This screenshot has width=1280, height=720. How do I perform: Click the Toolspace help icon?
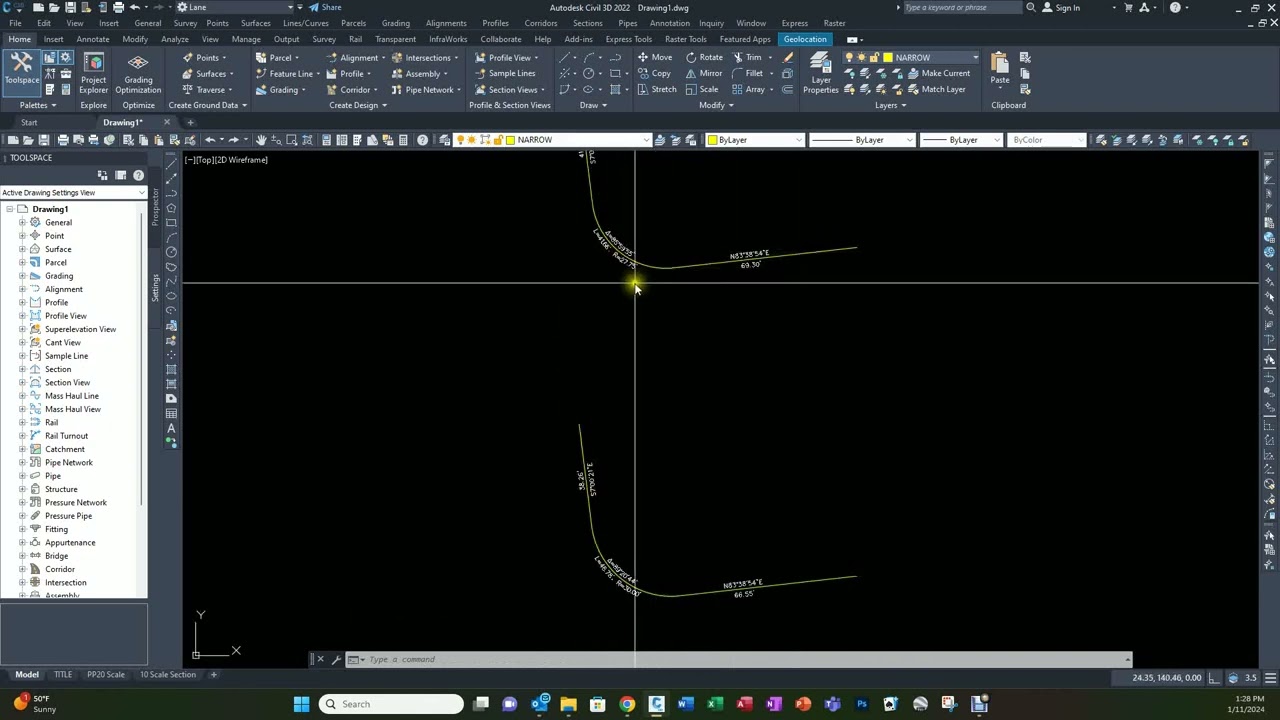click(x=138, y=175)
